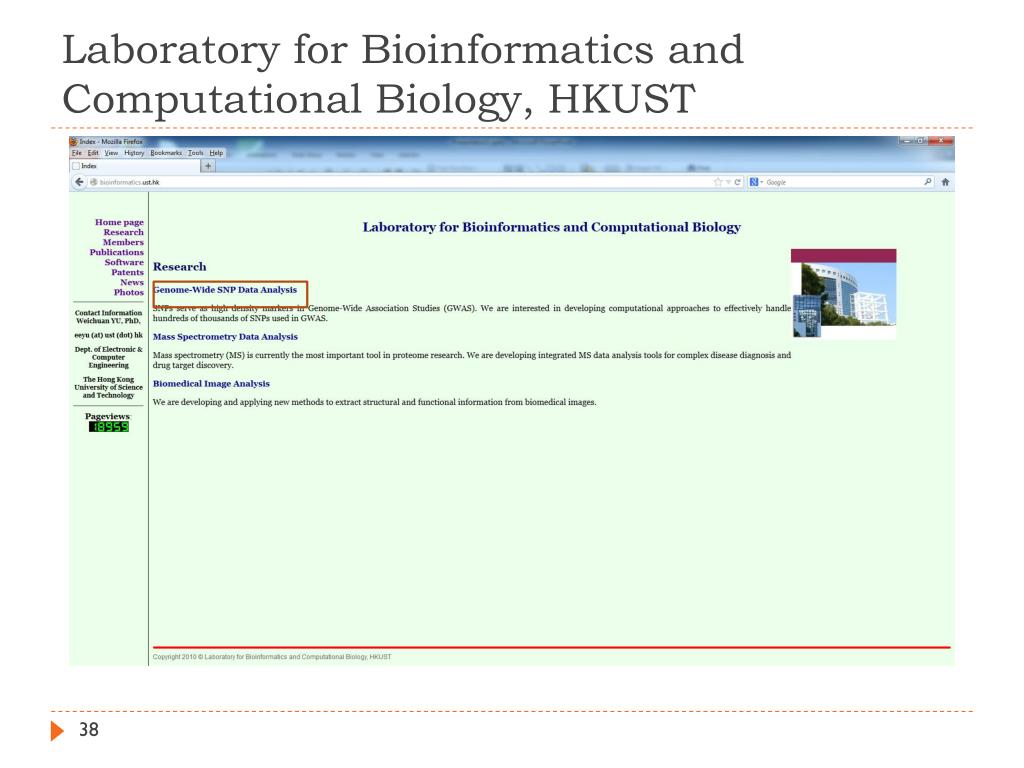The height and width of the screenshot is (768, 1024).
Task: Reload the page using the refresh icon
Action: (x=737, y=182)
